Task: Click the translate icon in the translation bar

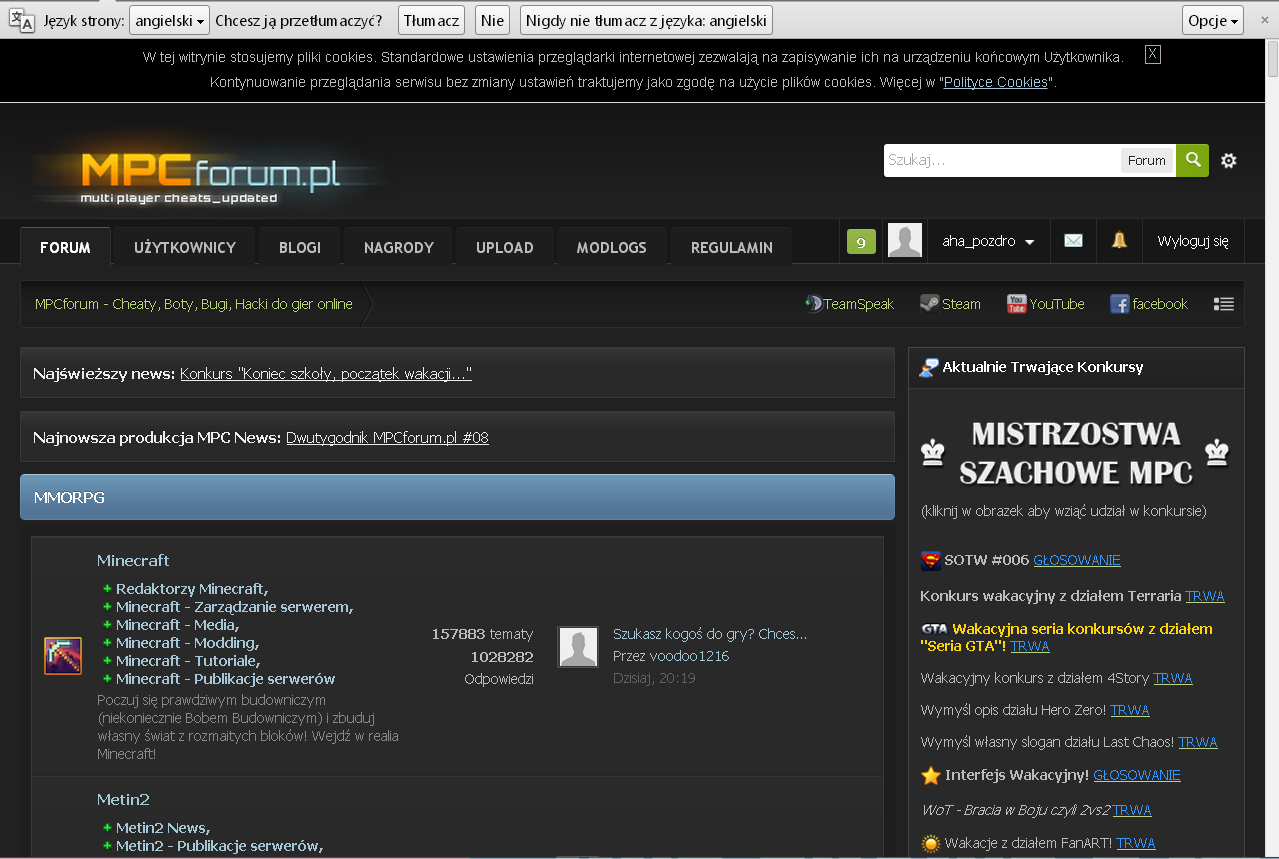Action: pyautogui.click(x=22, y=19)
